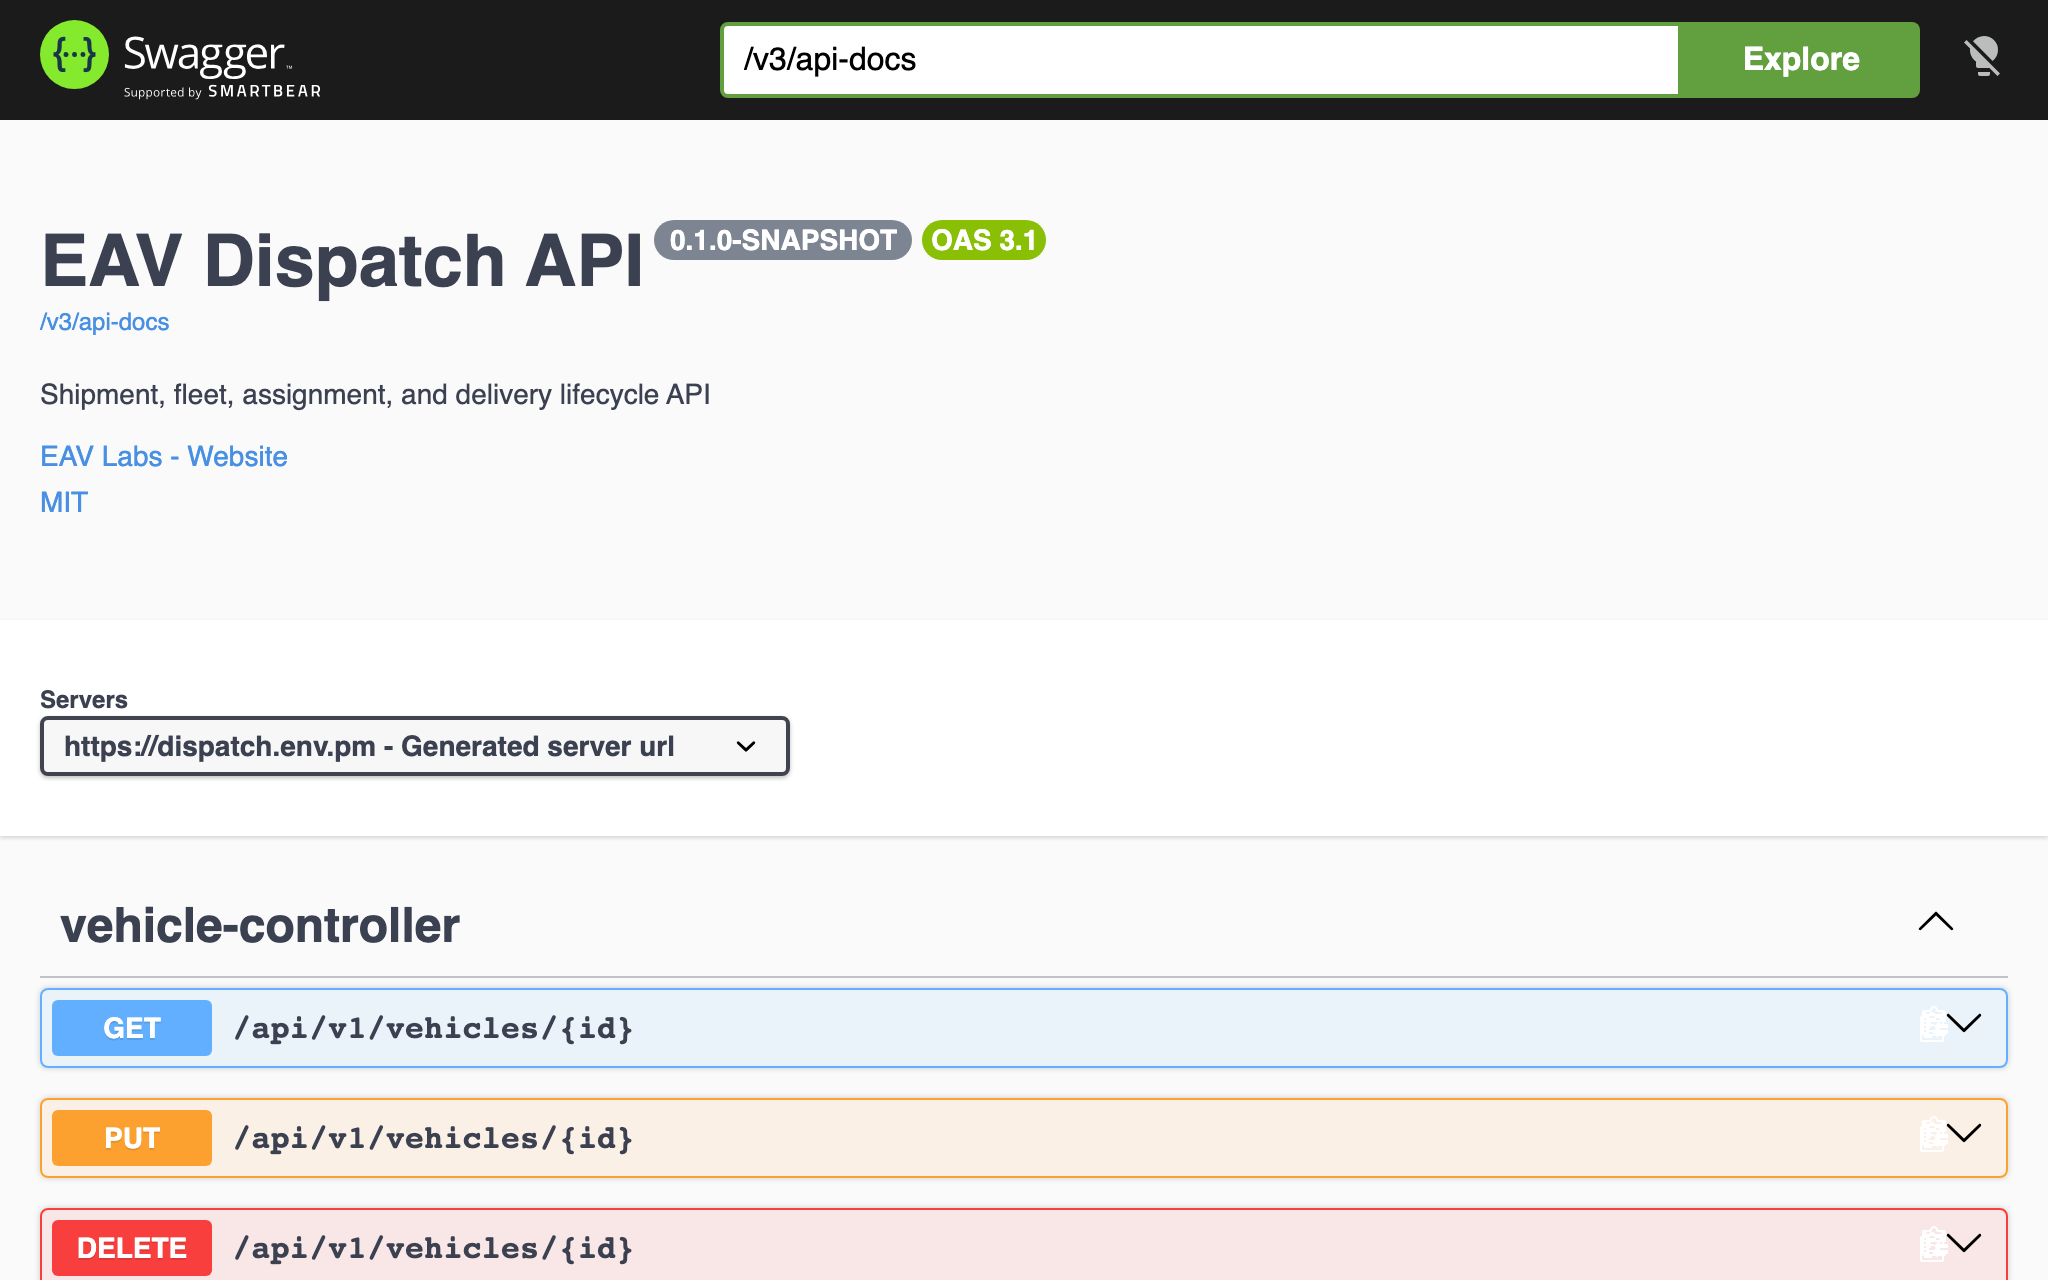
Task: Click the DELETE row path /api/v1/vehicles/{id}
Action: click(433, 1248)
